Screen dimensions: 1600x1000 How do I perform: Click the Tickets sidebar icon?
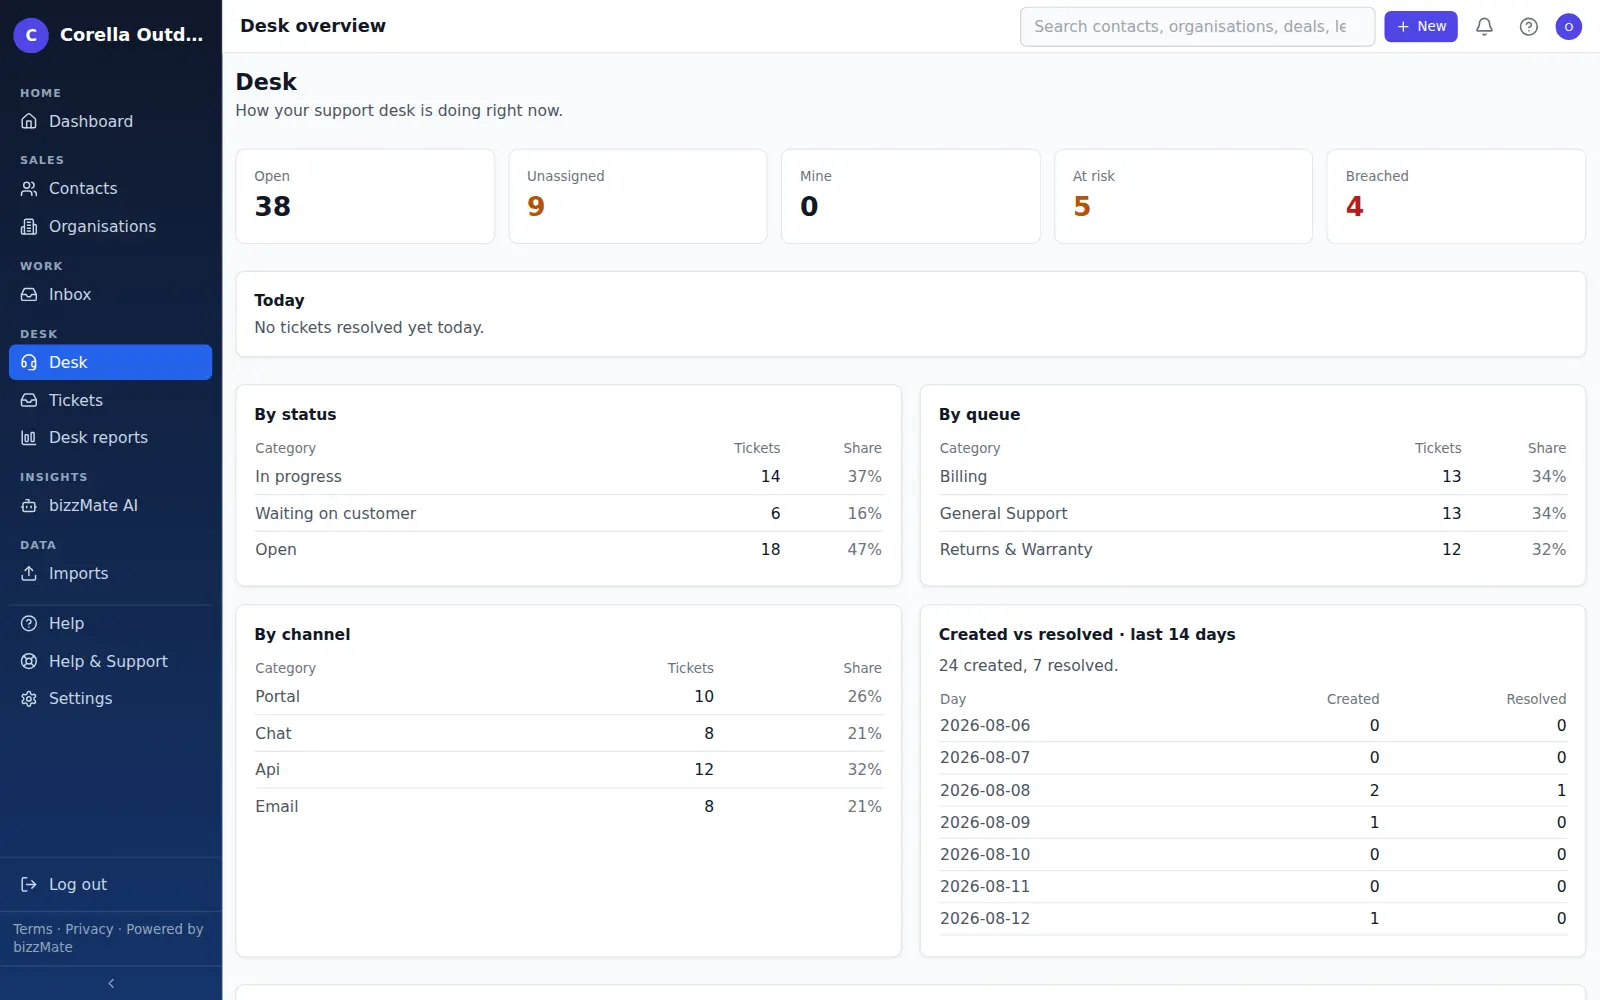(29, 400)
